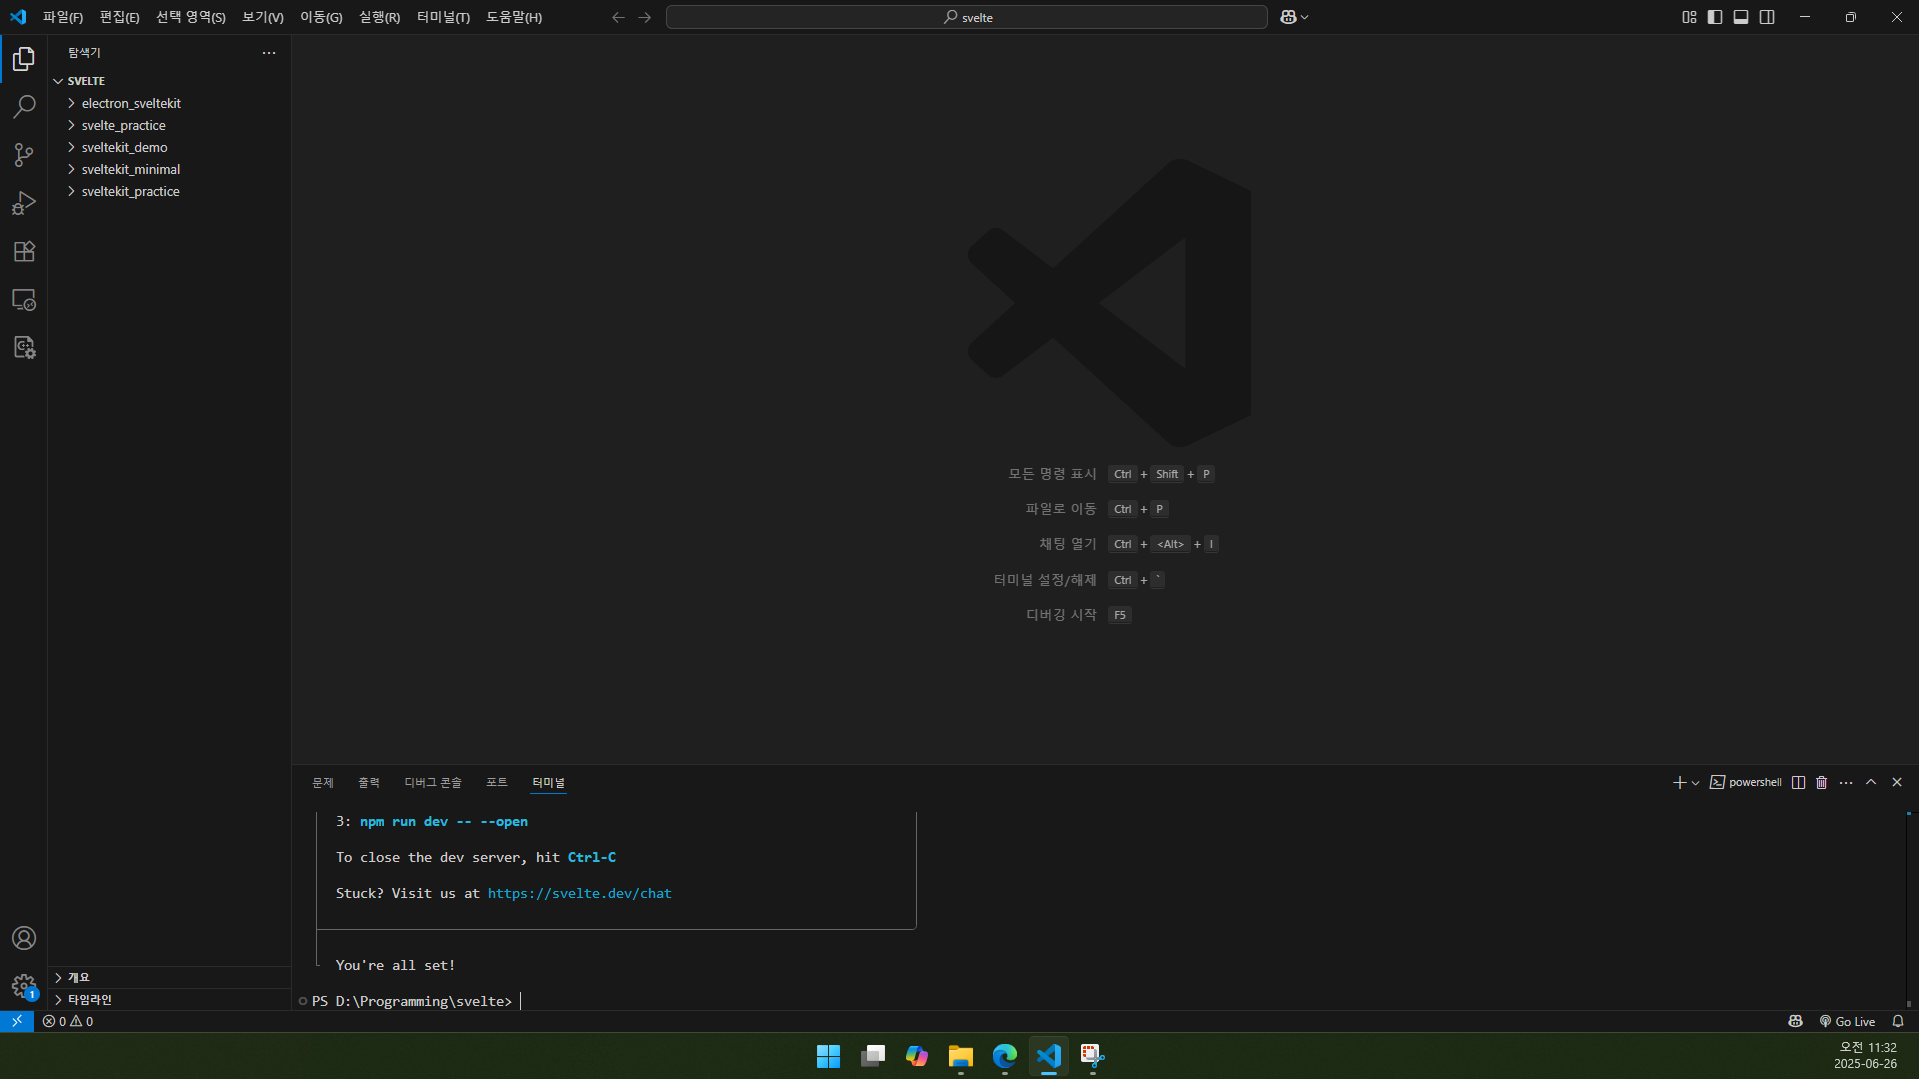Maximize the panel size with chevron
This screenshot has width=1919, height=1079.
pos(1871,782)
